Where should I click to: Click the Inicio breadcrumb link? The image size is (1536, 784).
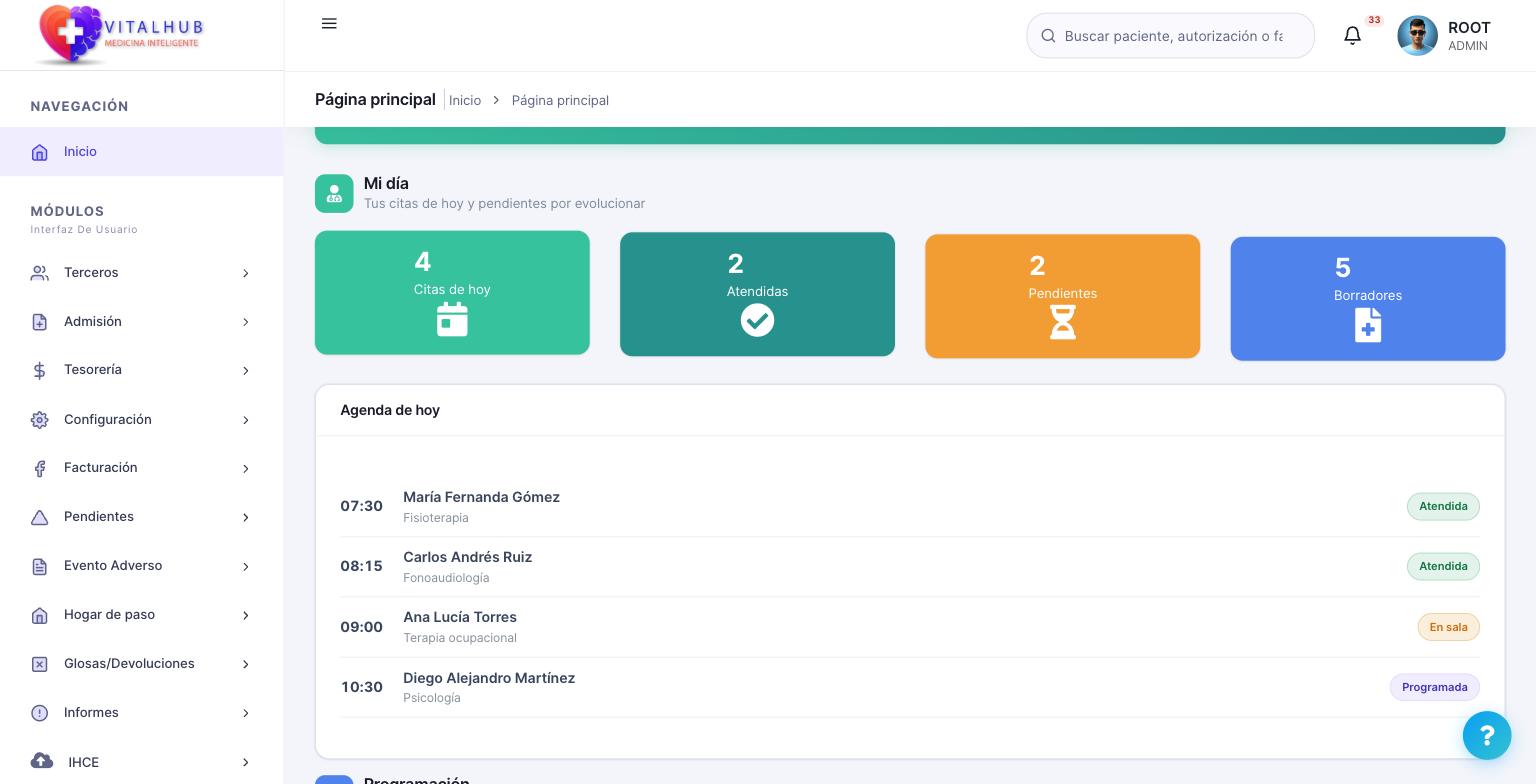(465, 100)
